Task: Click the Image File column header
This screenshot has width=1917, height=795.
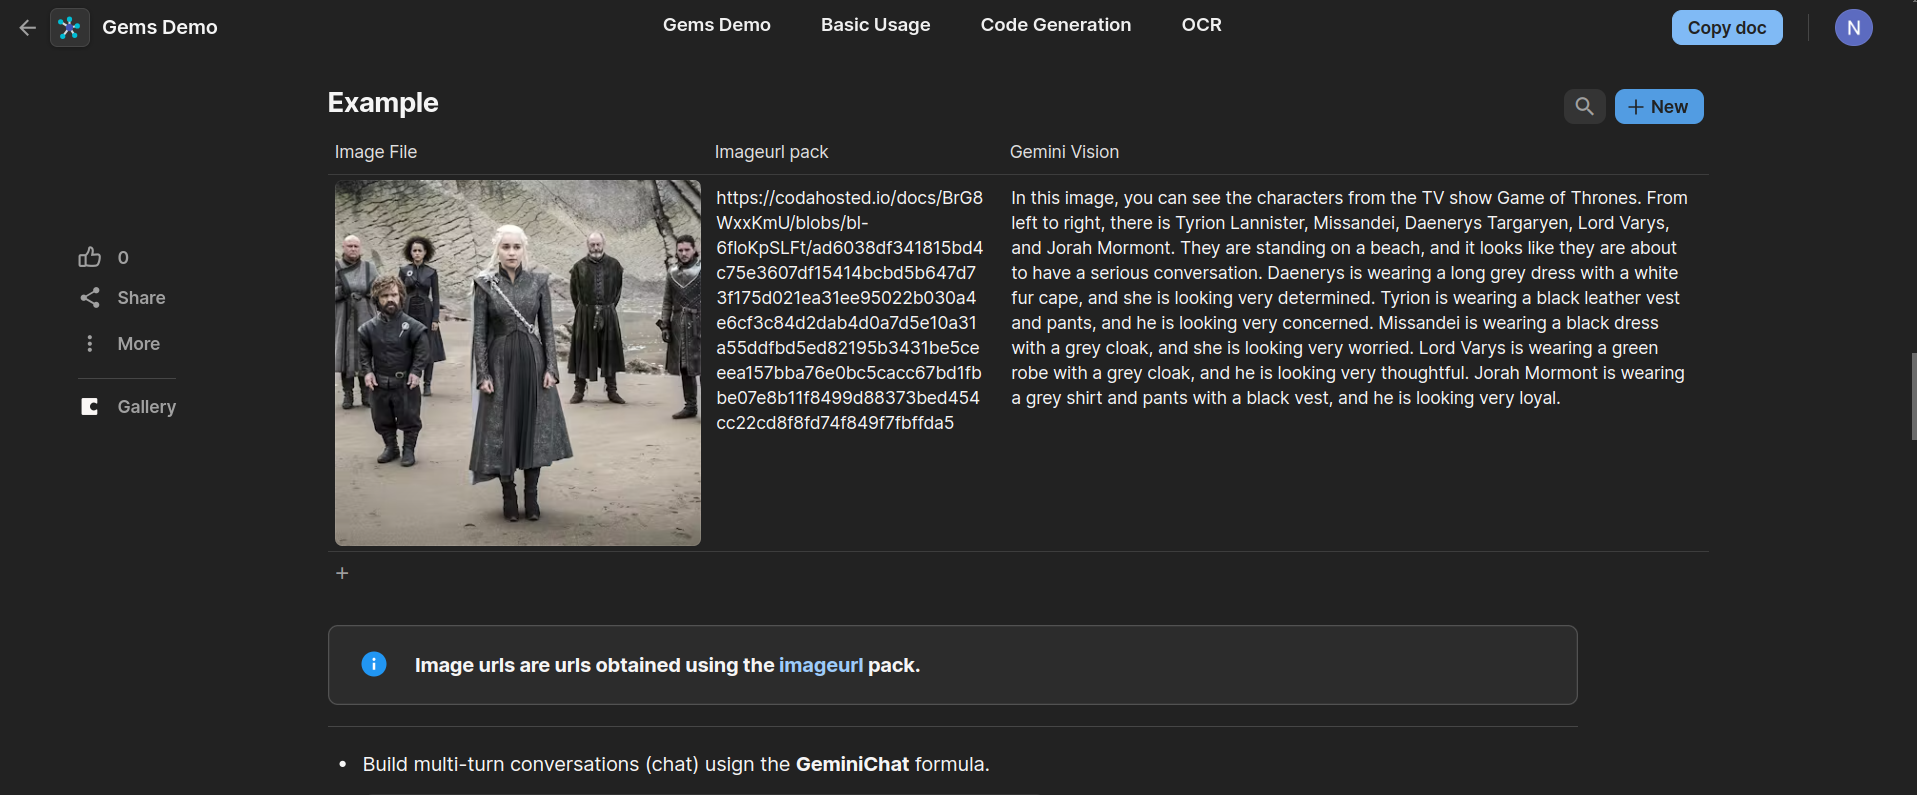Action: pos(375,152)
